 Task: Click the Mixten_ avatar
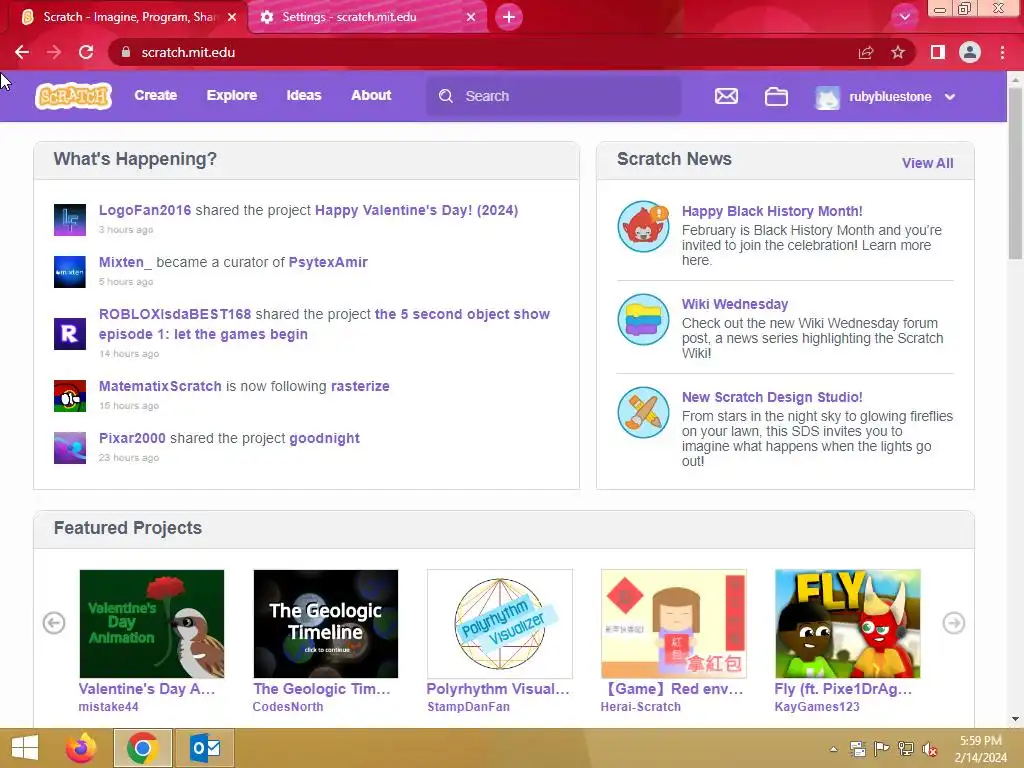70,272
